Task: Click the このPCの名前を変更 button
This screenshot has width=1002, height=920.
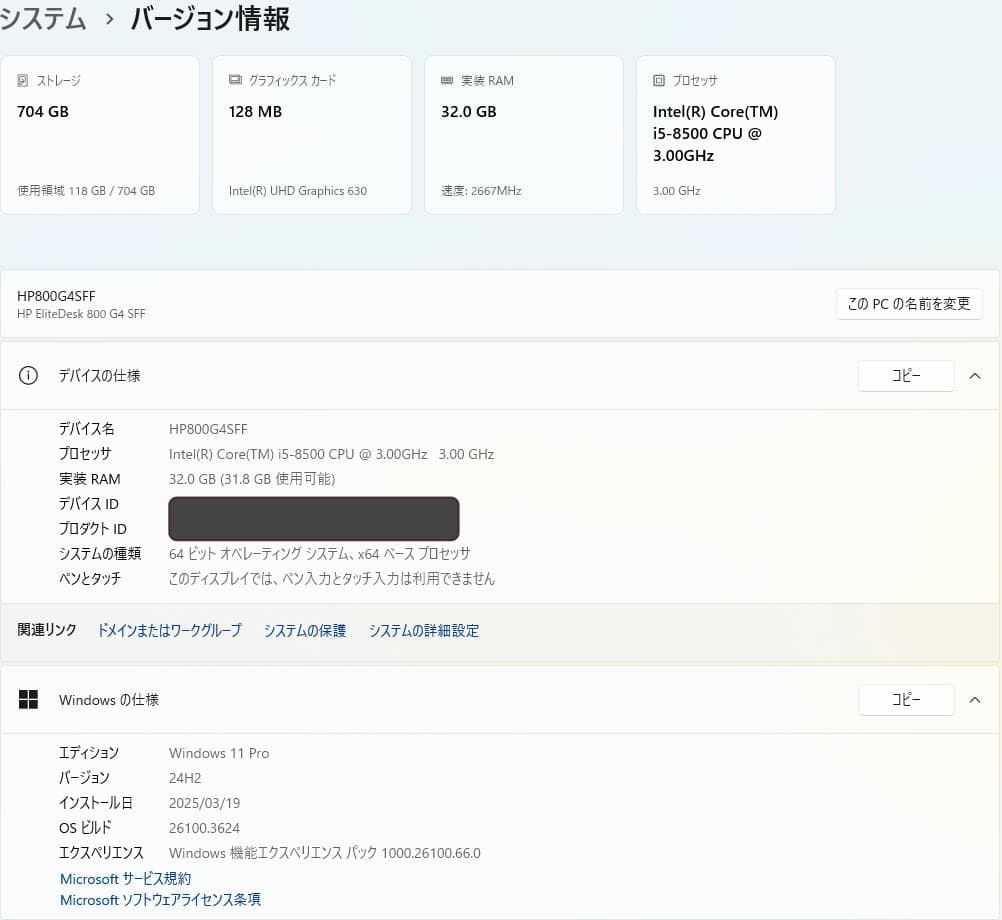Action: (x=908, y=303)
